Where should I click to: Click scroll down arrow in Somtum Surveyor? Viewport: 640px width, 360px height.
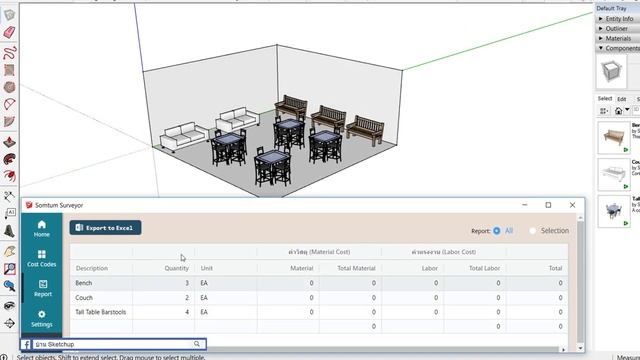point(580,348)
